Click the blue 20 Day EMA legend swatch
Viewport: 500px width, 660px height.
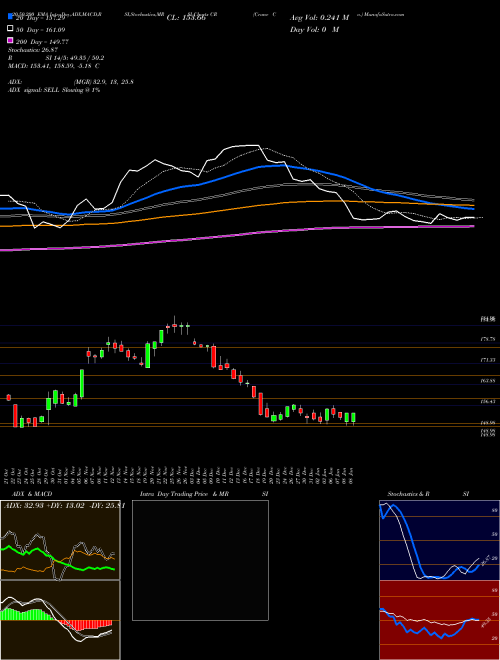coord(10,17)
